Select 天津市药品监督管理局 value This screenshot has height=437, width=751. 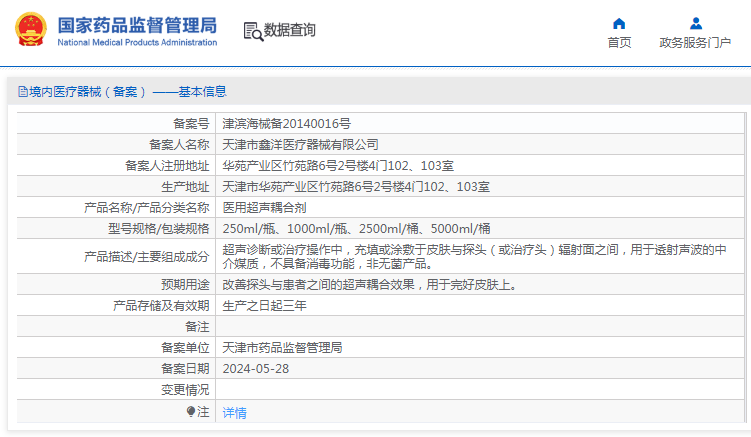point(282,348)
